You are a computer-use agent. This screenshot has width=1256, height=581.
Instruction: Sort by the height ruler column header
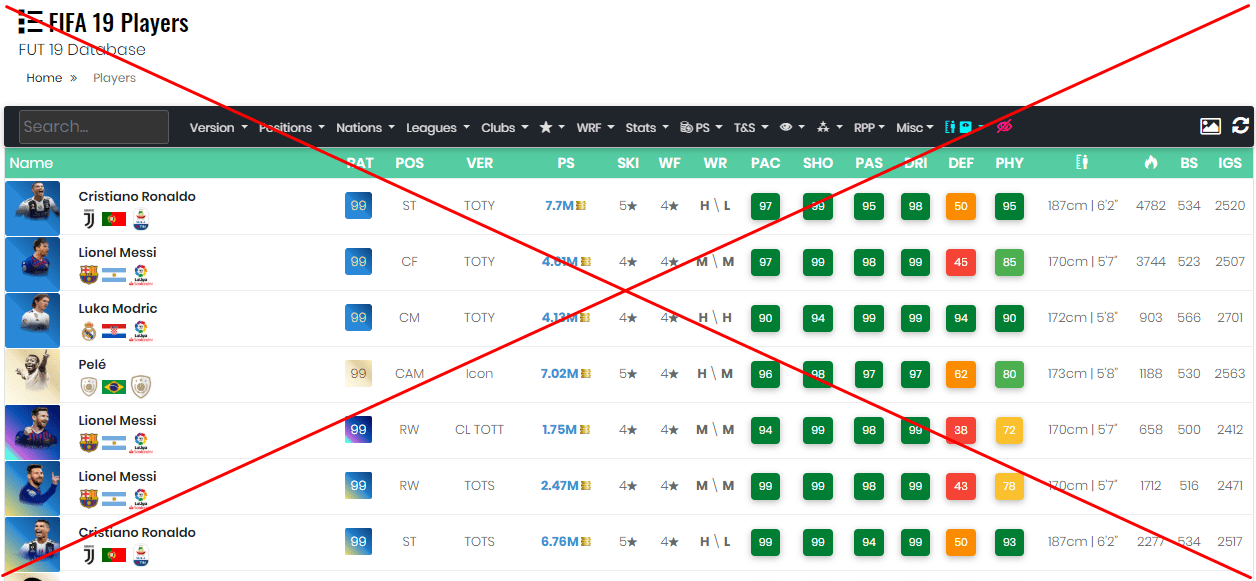(1081, 162)
